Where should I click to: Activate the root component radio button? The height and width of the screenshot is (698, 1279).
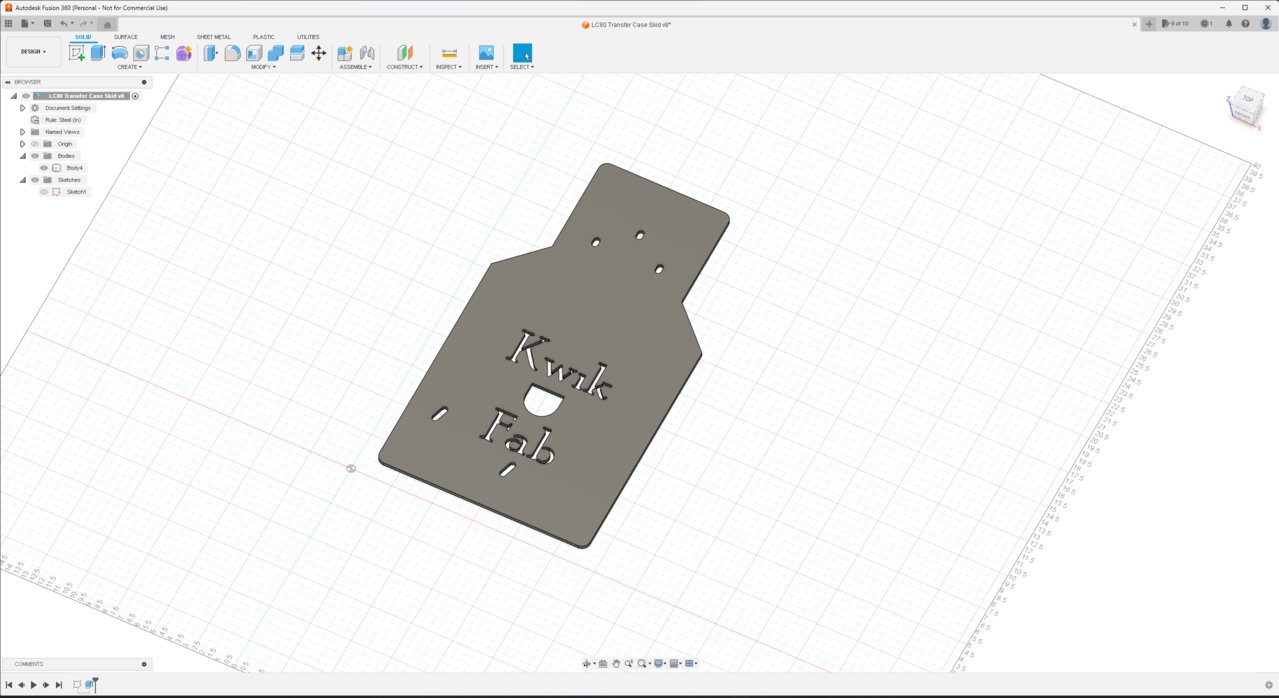tap(135, 96)
